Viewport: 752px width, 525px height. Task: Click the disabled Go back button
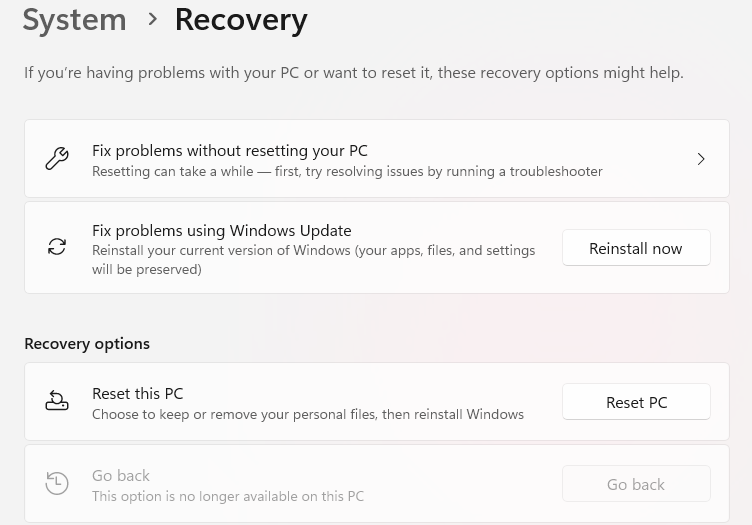click(636, 484)
